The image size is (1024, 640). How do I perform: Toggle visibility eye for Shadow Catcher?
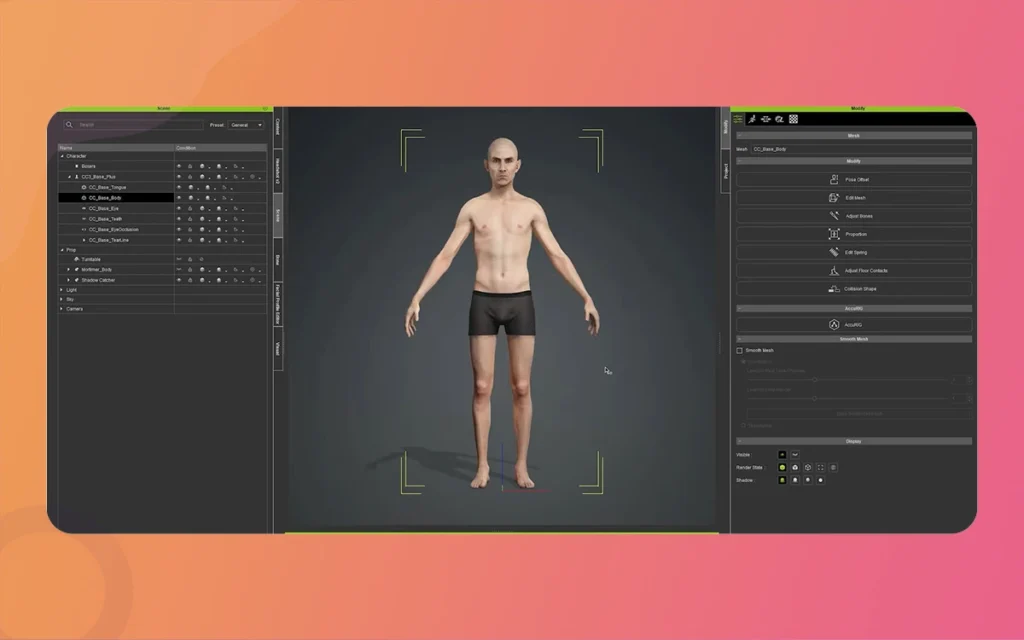pyautogui.click(x=179, y=280)
